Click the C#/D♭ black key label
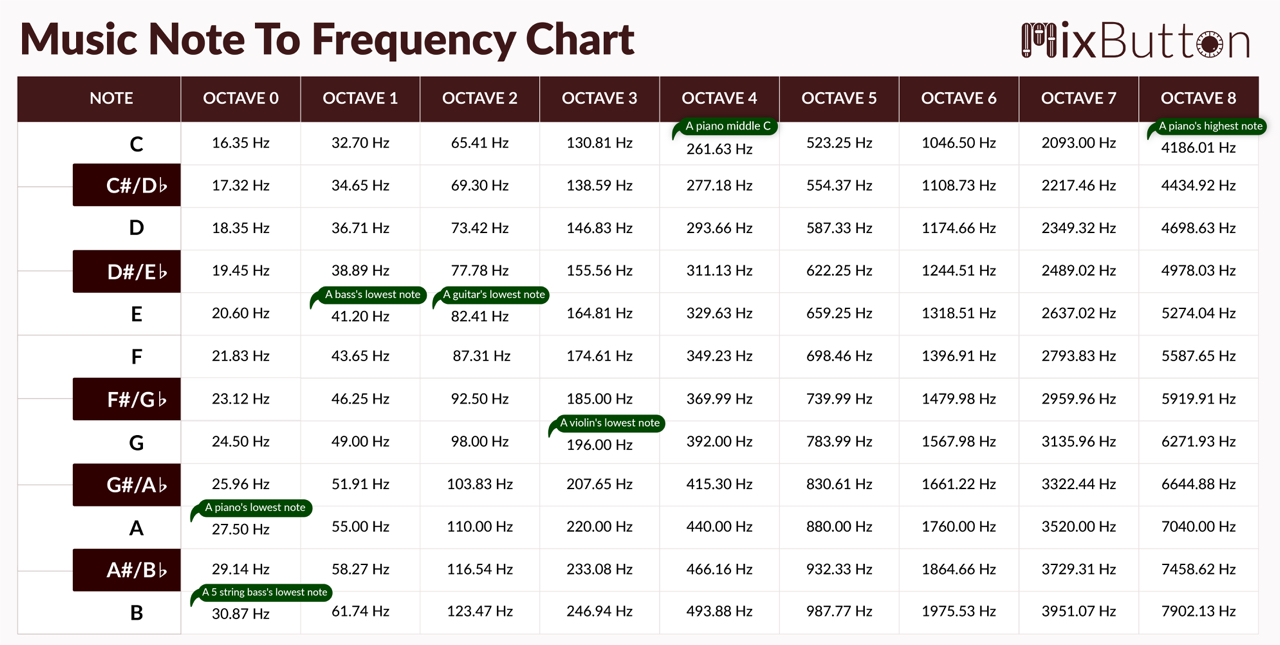 tap(127, 185)
